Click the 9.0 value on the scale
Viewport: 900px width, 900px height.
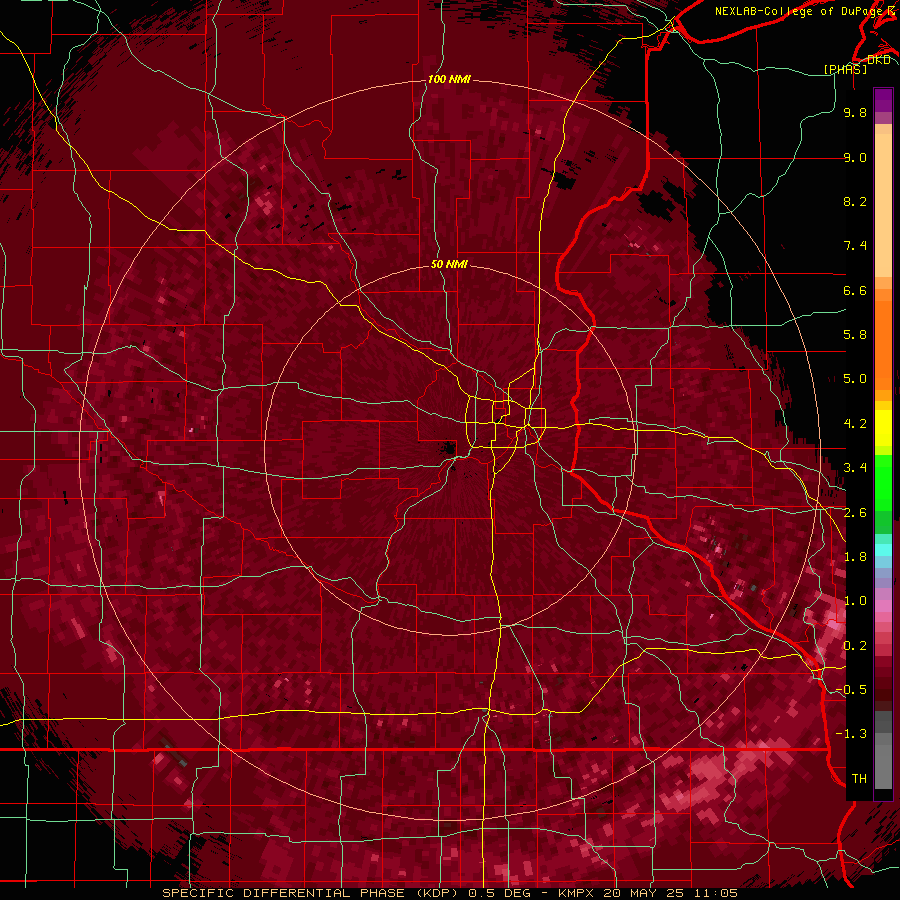[855, 157]
